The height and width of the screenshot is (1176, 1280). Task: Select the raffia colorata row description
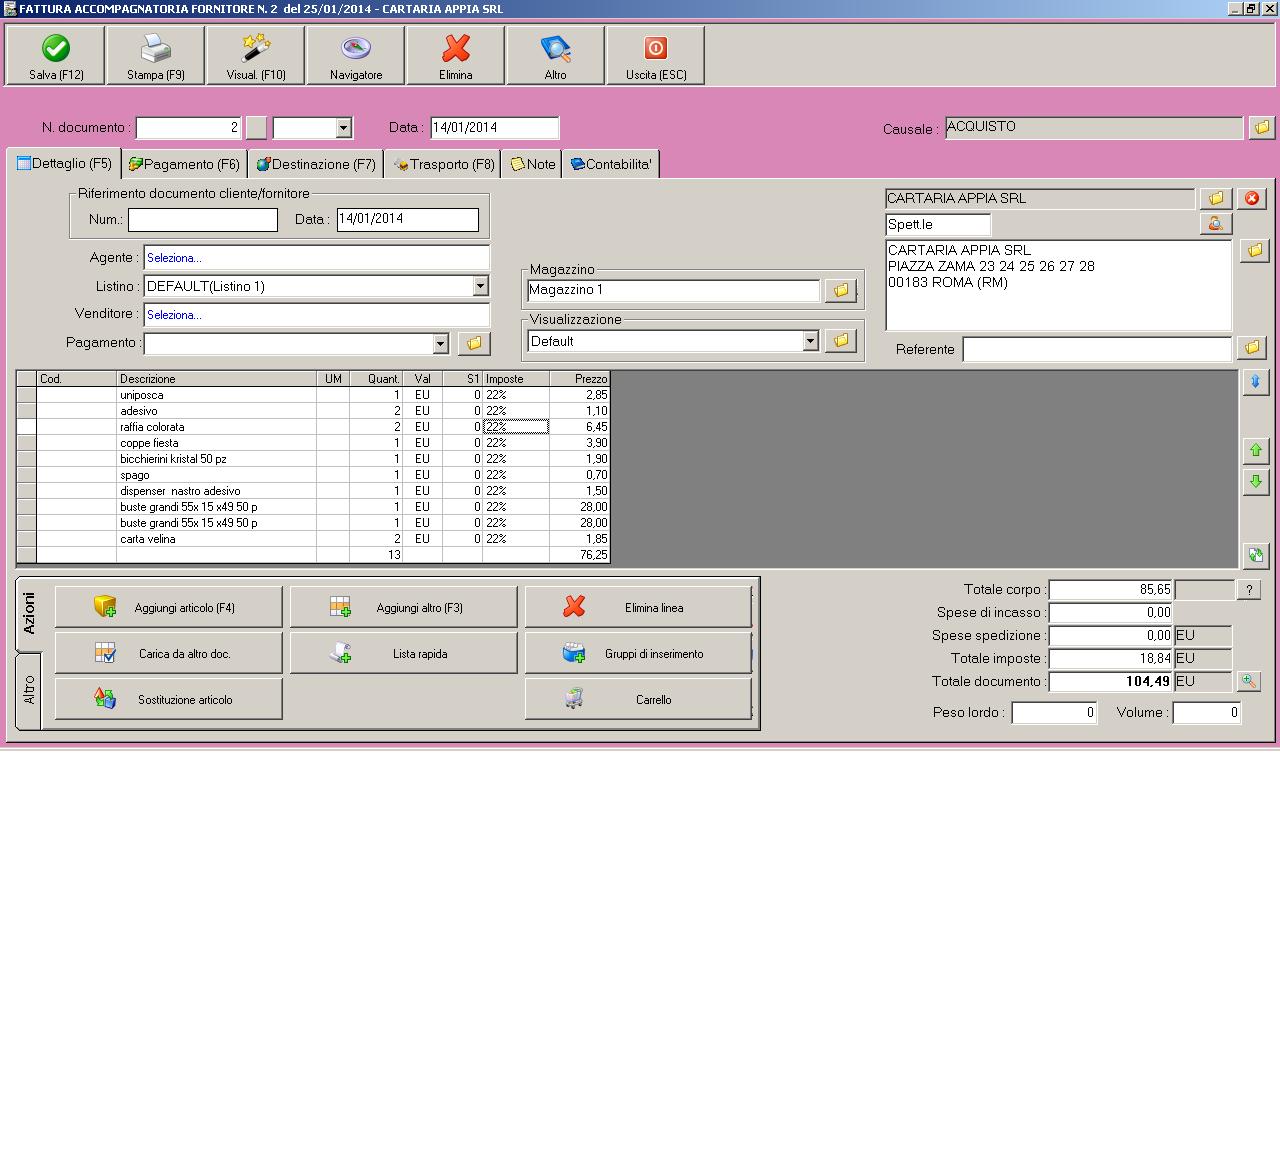coord(216,427)
